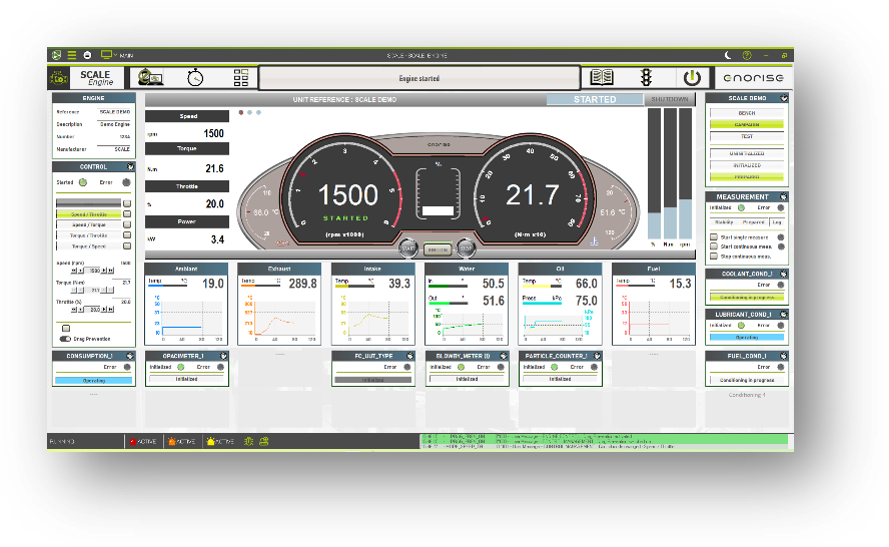Click the SHUTDOWN button beside STARTED
This screenshot has height=547, width=889.
coord(670,99)
